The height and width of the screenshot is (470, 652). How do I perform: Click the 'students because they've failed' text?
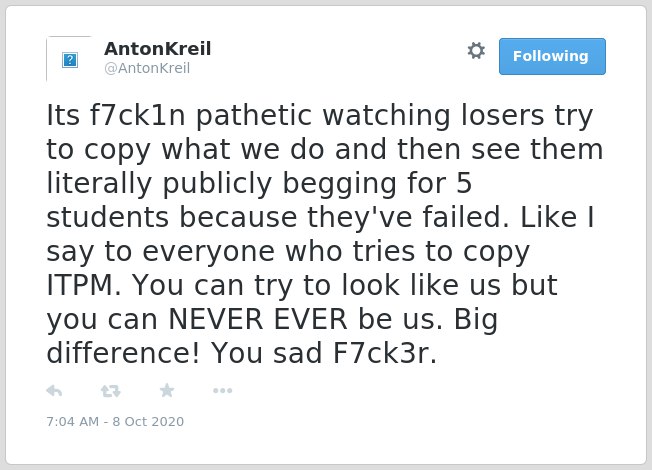click(x=277, y=217)
